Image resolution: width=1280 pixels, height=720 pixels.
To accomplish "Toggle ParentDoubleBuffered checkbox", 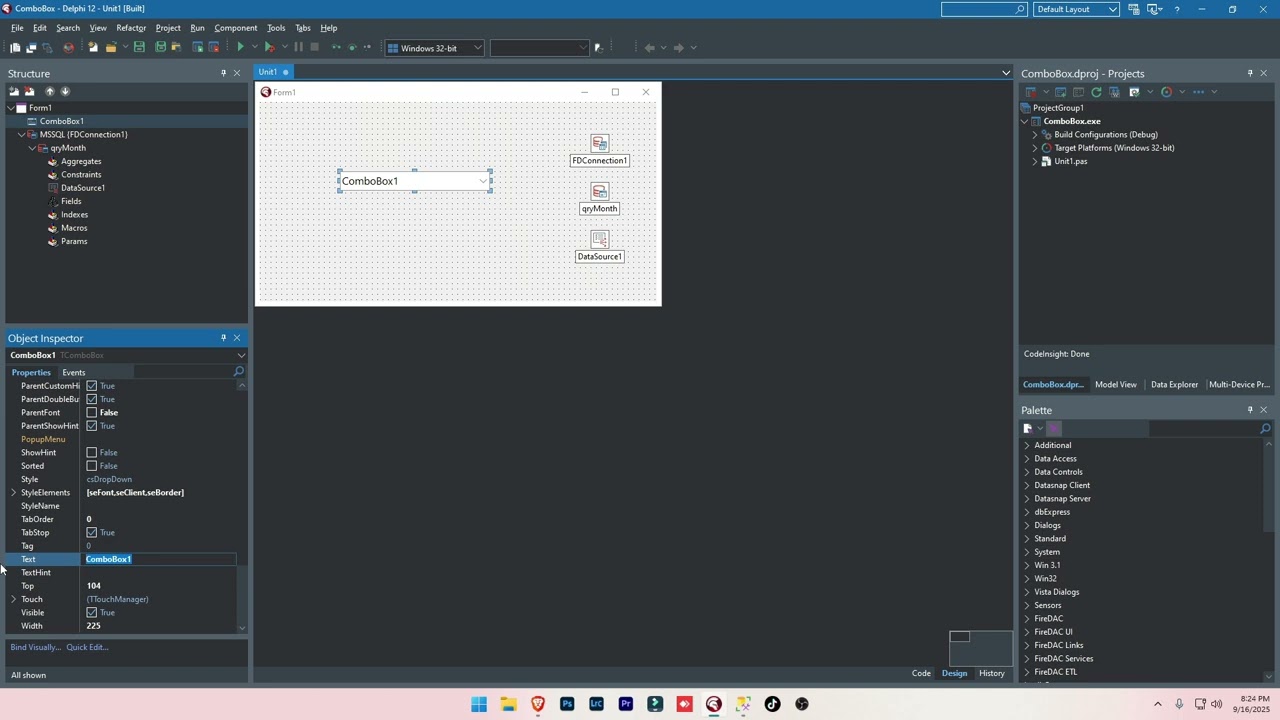I will coord(92,399).
